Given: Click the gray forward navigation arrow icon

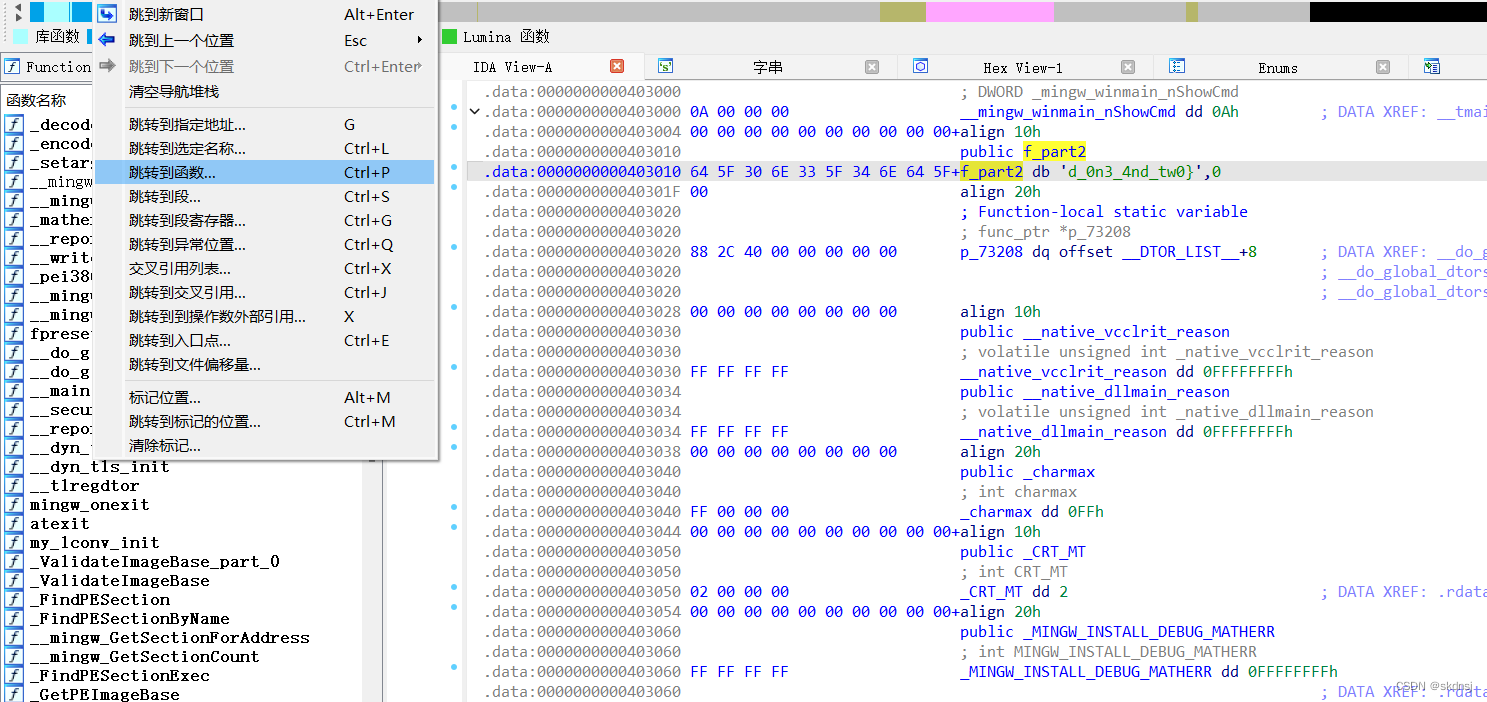Looking at the screenshot, I should click(x=106, y=66).
